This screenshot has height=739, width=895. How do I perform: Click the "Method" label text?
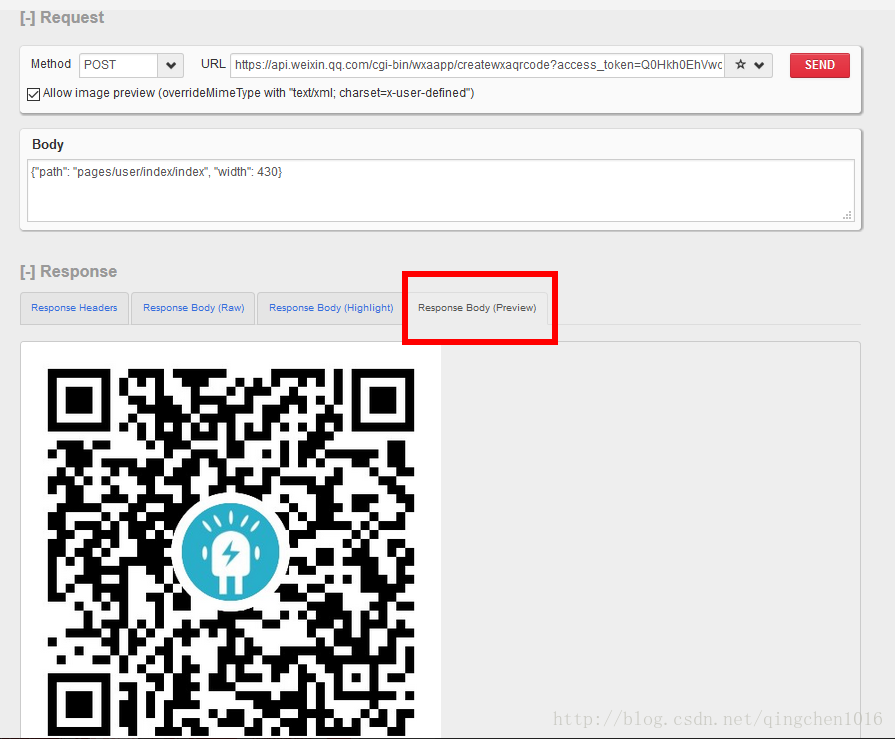click(x=51, y=64)
